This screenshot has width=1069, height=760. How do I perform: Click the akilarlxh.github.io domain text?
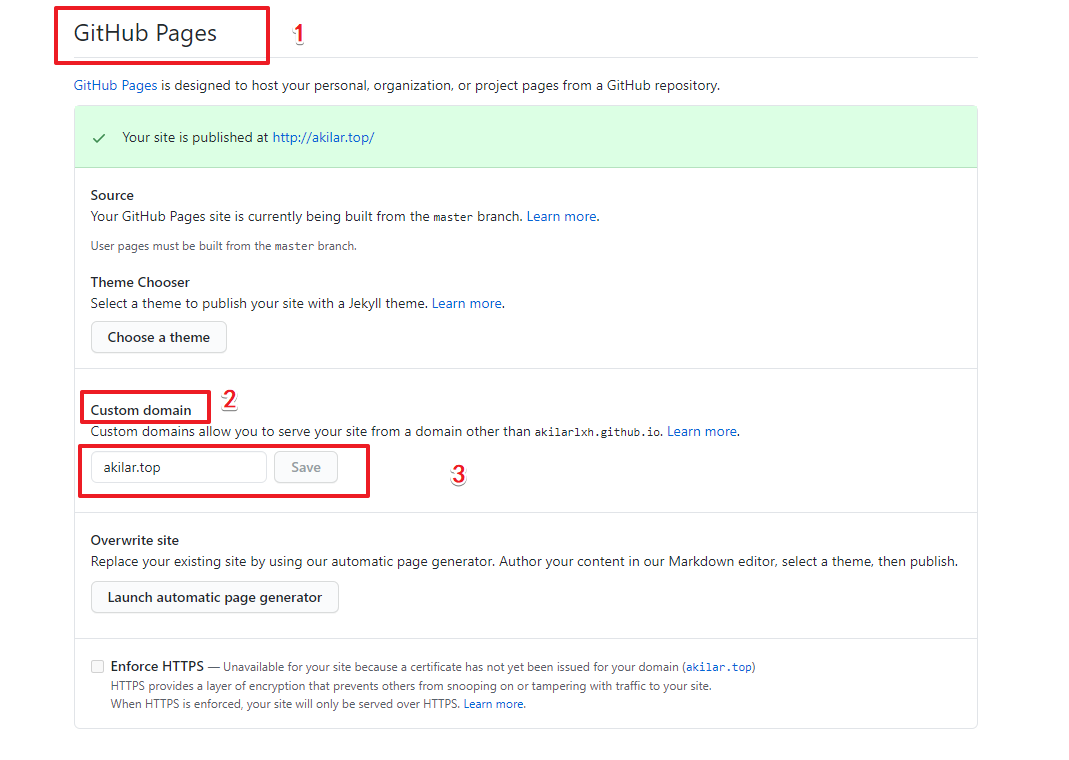tap(597, 432)
